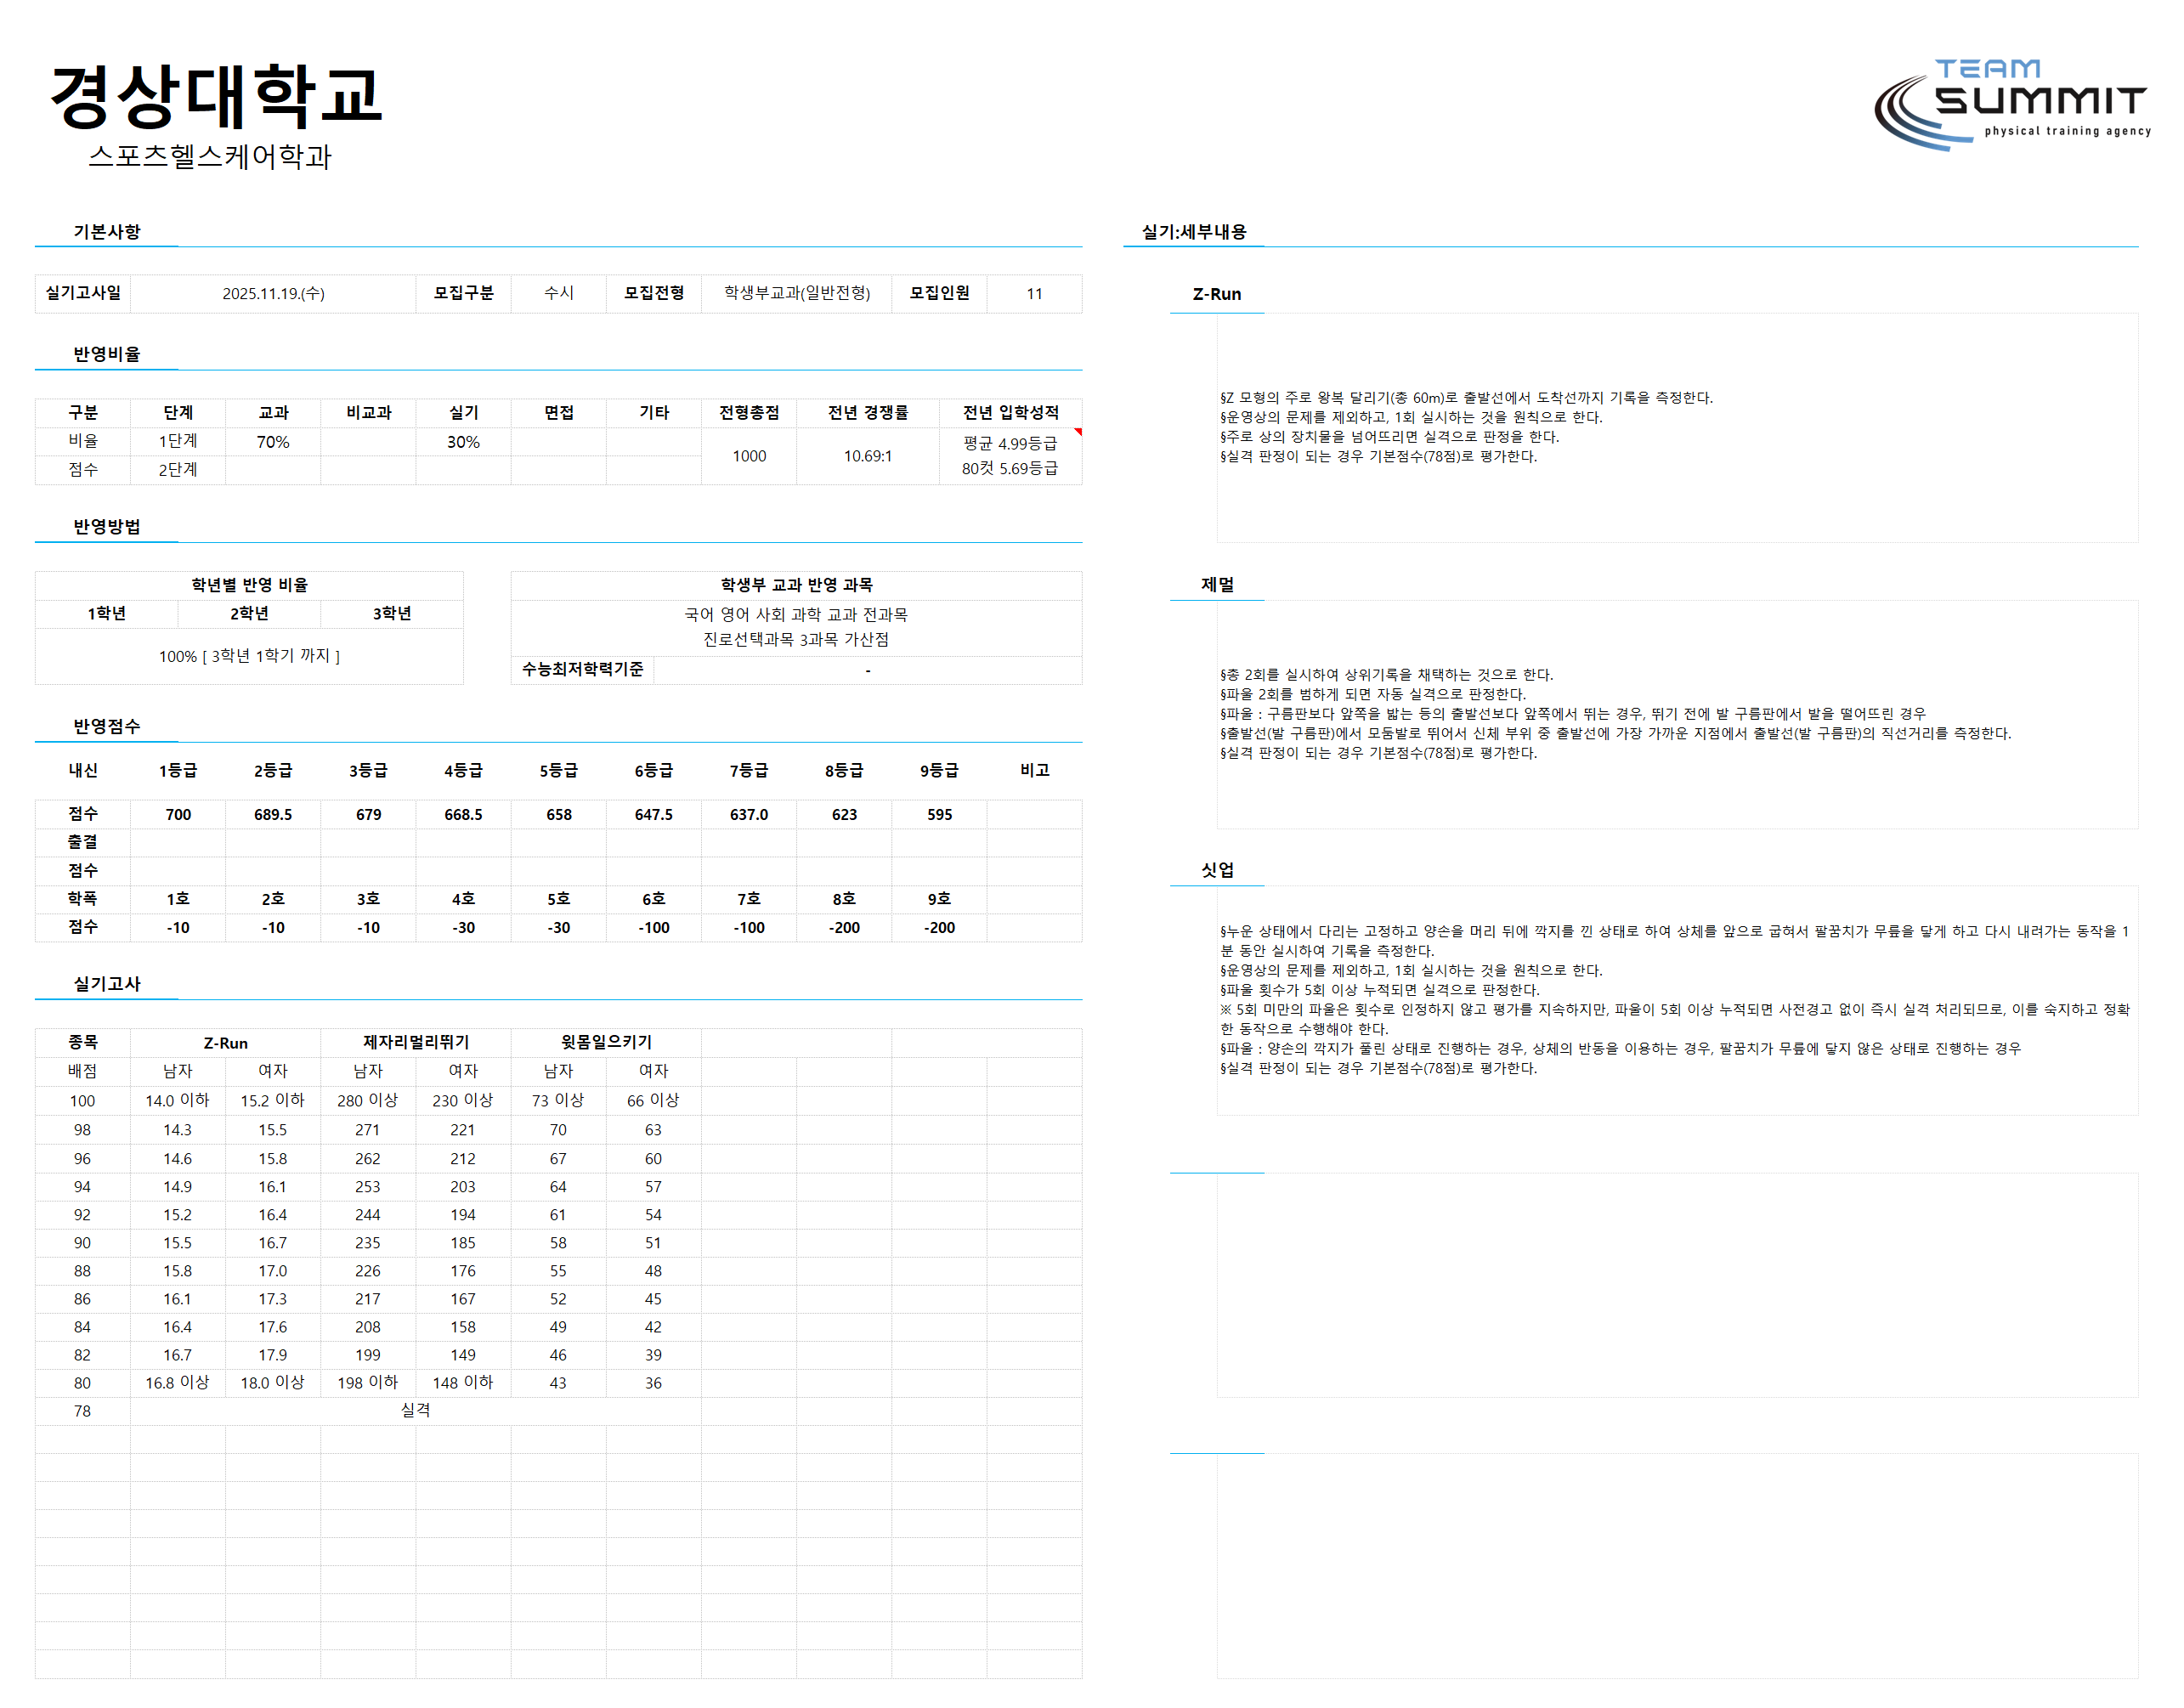Click the 148 이하 cell
Viewport: 2184px width, 1708px height.
point(462,1383)
